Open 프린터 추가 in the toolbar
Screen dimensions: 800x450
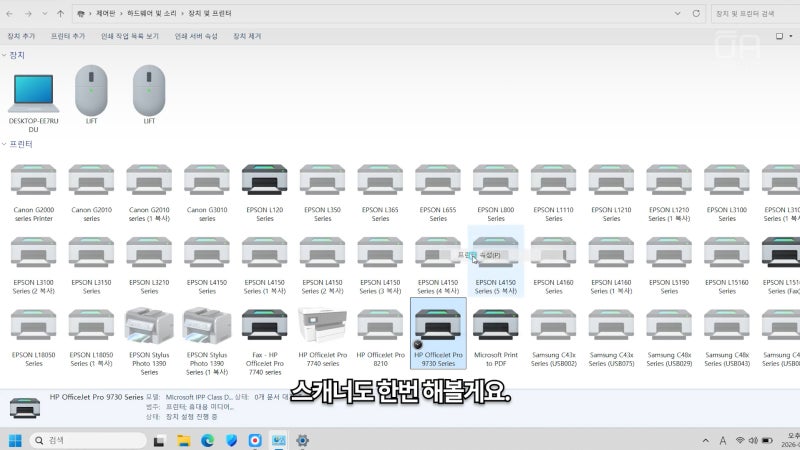click(67, 36)
